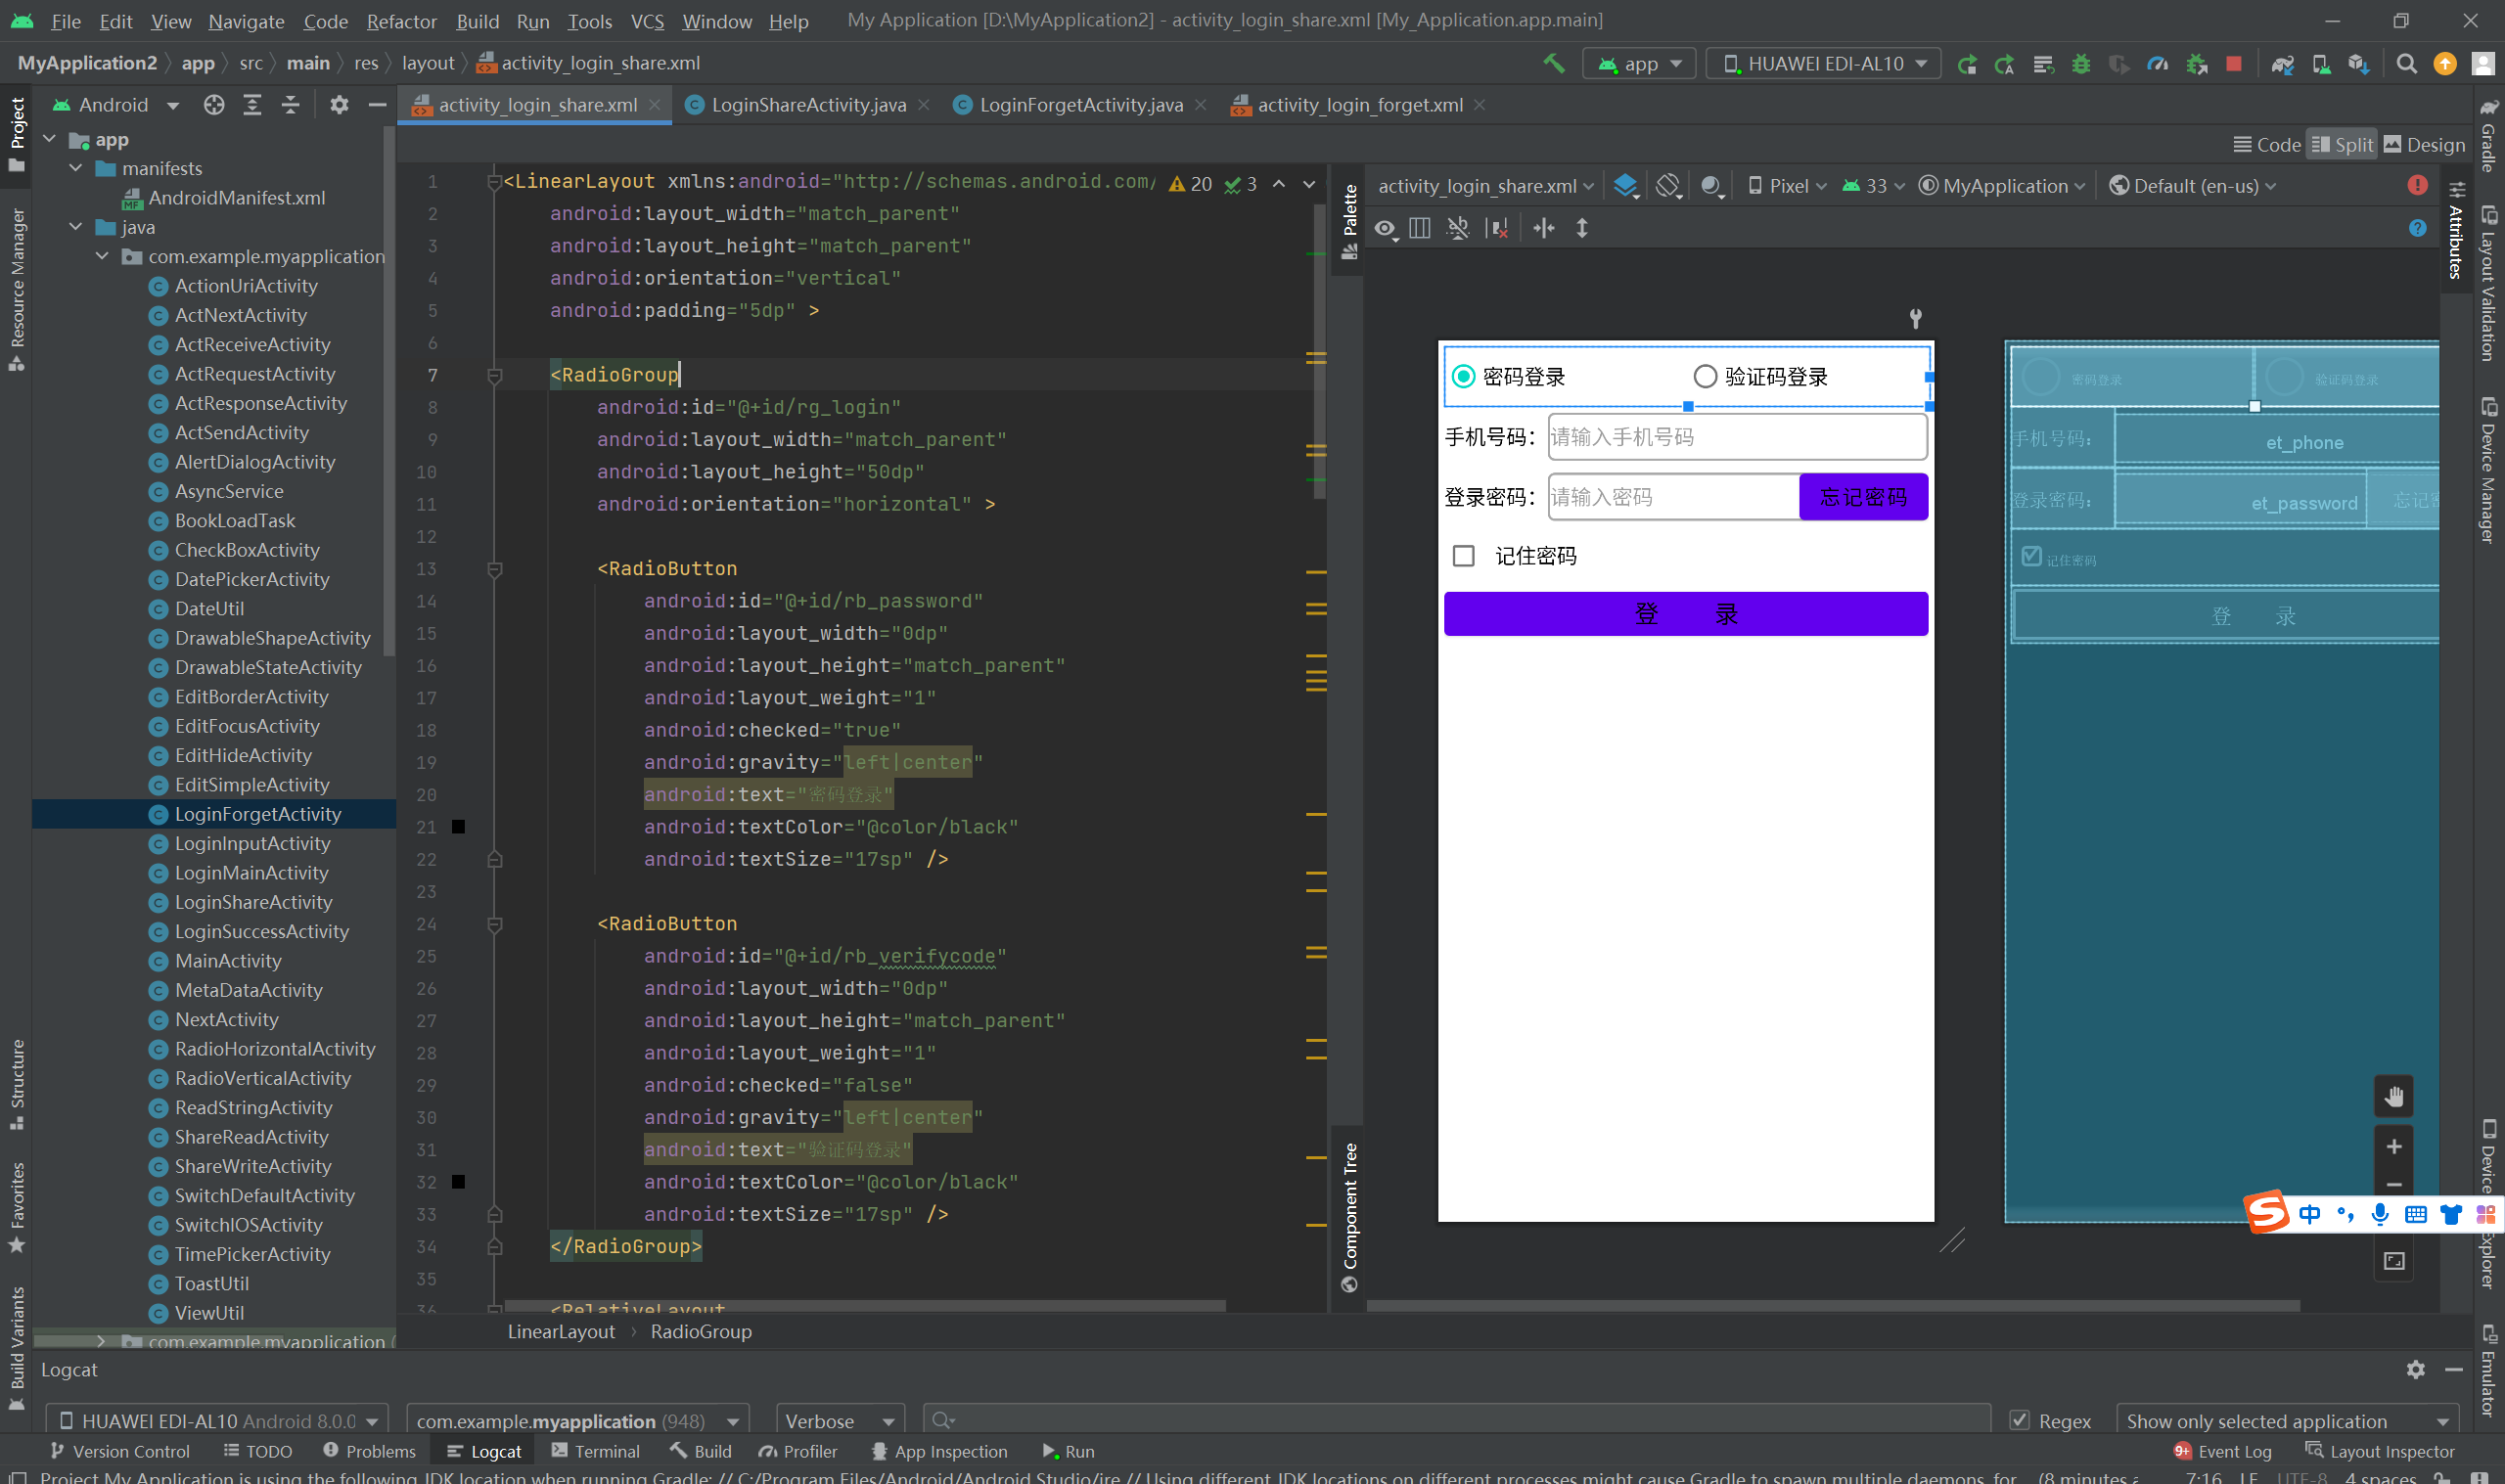Viewport: 2505px width, 1484px height.
Task: Open Project panel settings gear icon
Action: point(339,105)
